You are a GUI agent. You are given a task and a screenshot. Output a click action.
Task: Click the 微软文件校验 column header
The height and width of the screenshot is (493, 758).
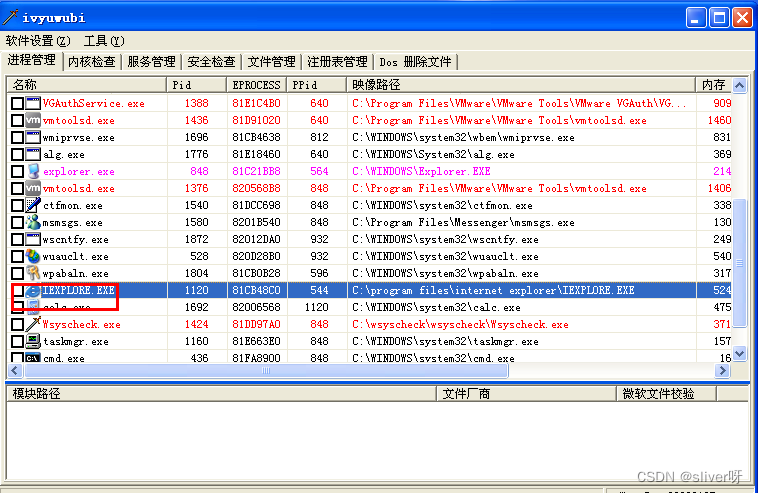pos(666,394)
